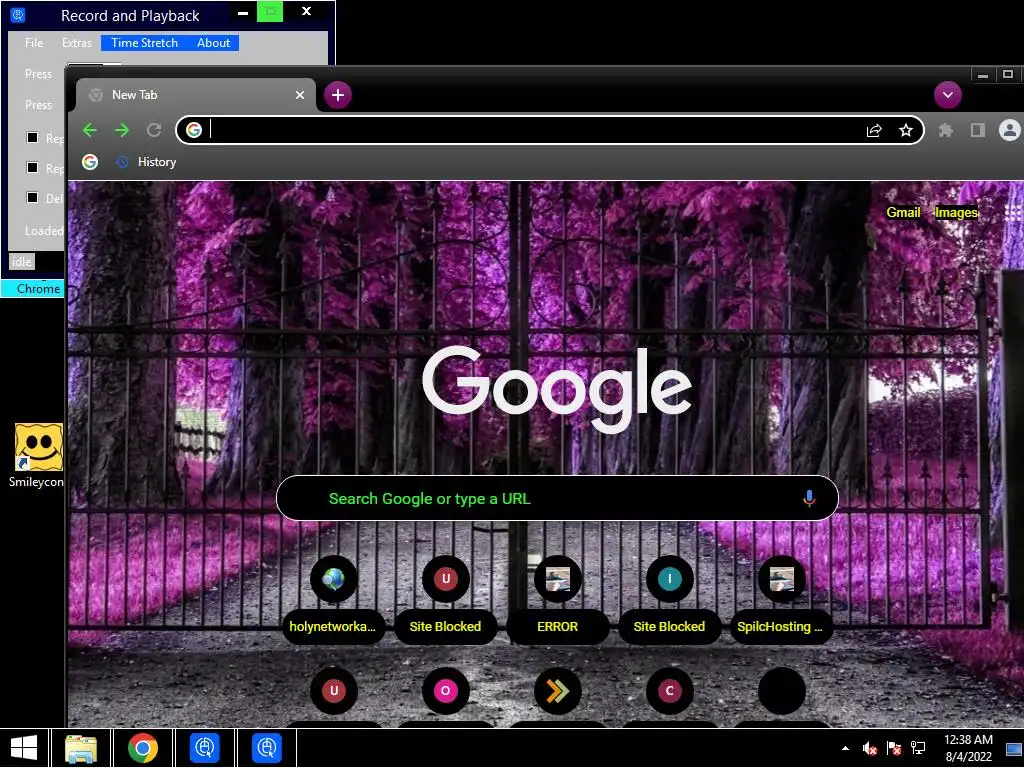The image size is (1024, 768).
Task: Click the muted volume tray icon
Action: pos(869,748)
